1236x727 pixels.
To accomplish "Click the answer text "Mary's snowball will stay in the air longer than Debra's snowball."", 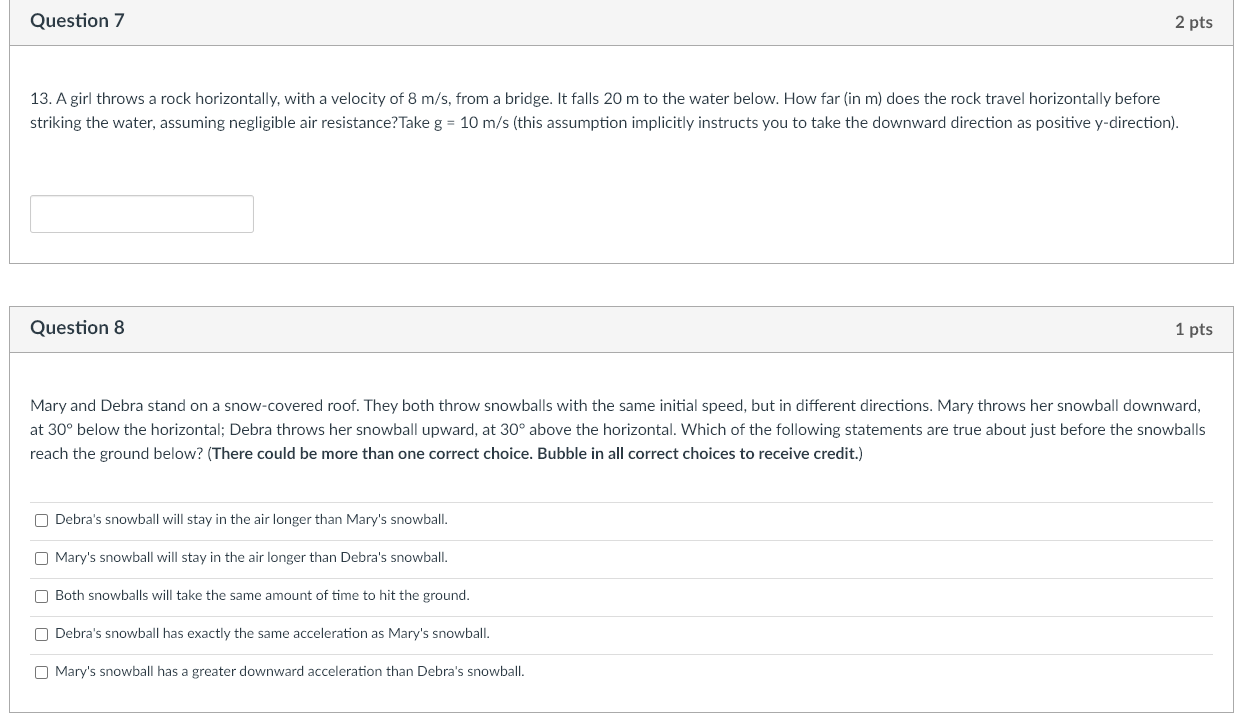I will [251, 558].
